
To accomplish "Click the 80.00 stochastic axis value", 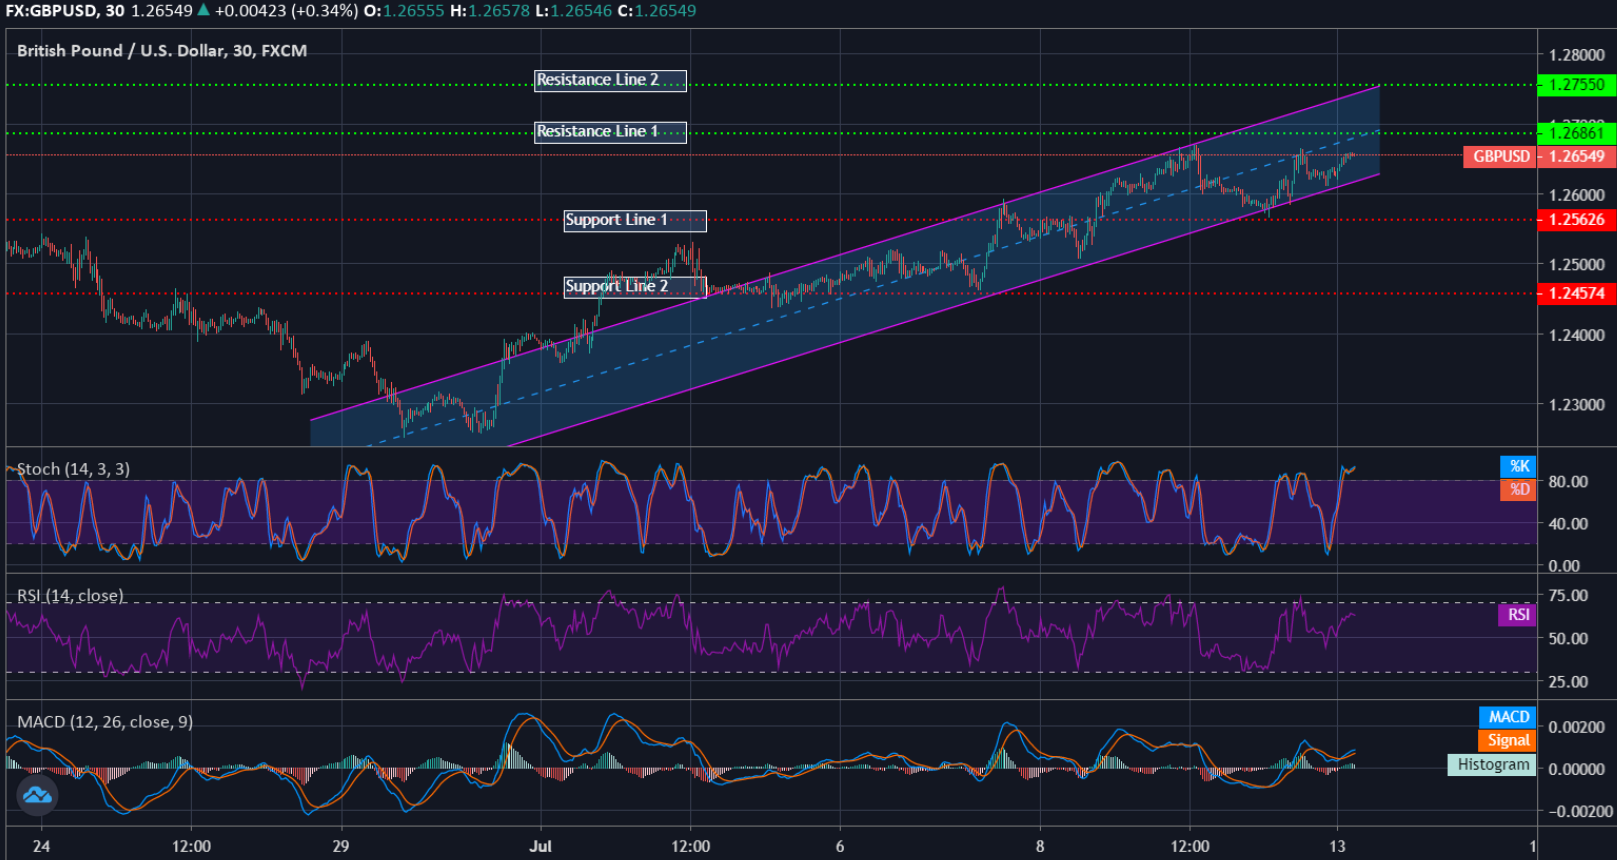I will coord(1568,481).
